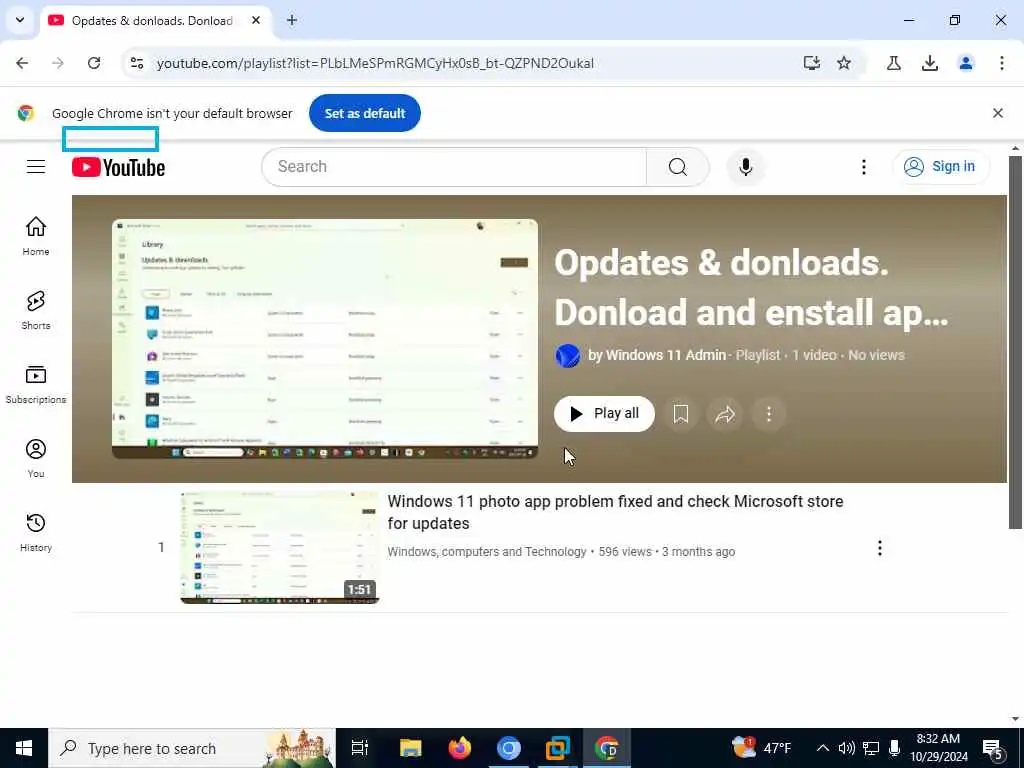Open the action menu for the listed video

(880, 548)
